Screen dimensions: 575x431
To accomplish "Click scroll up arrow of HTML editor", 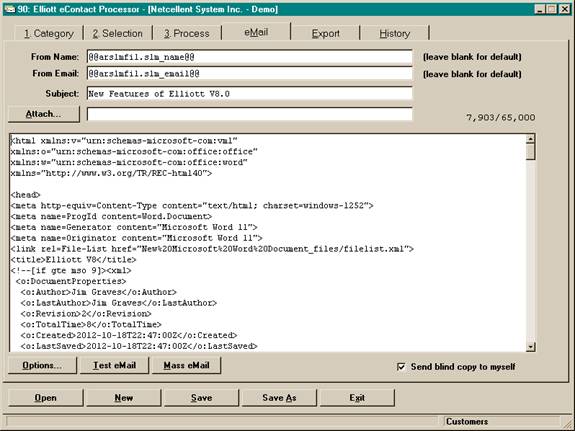I will [530, 139].
